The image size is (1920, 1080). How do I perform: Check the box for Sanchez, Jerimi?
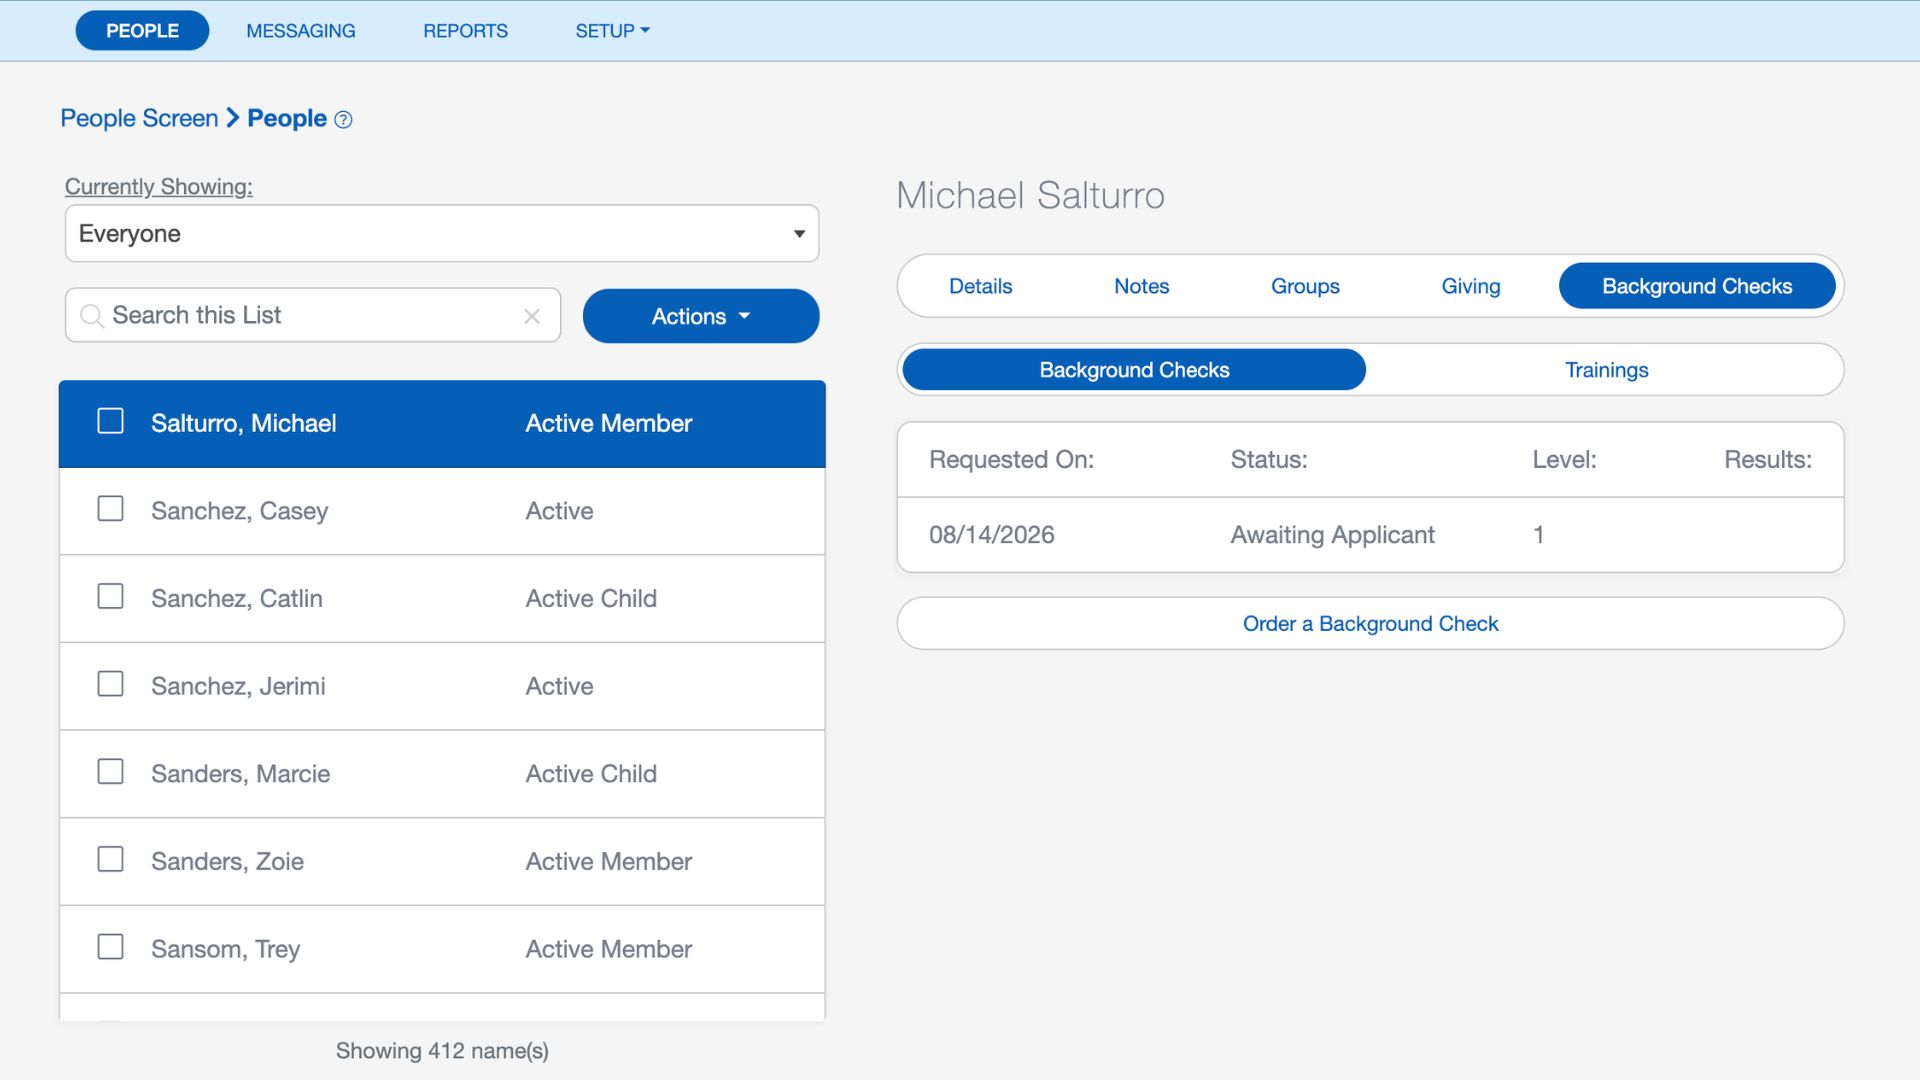click(x=110, y=684)
